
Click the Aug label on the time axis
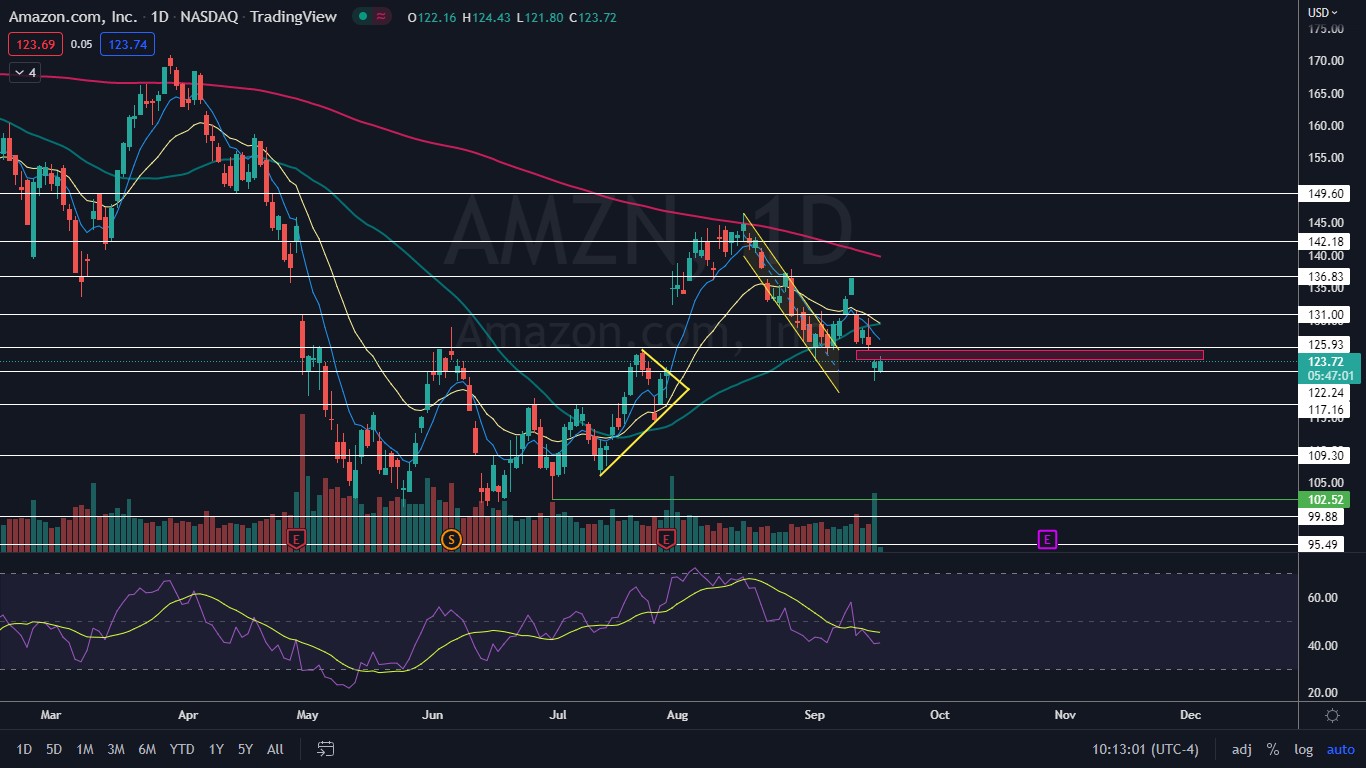click(677, 715)
